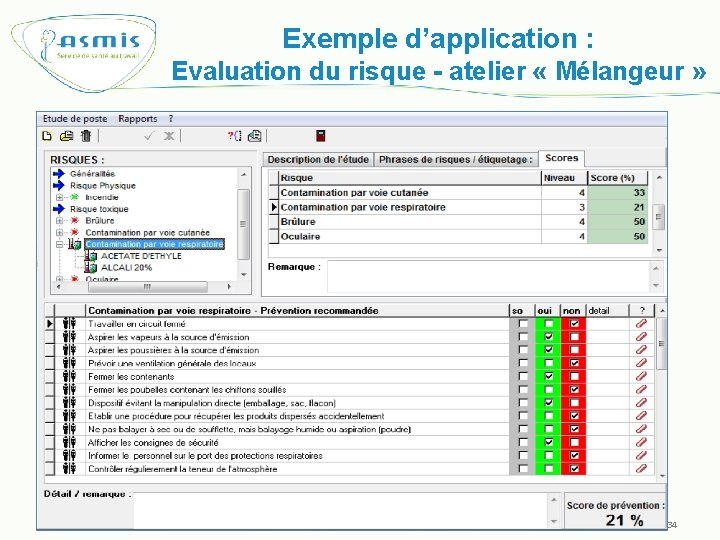Click the Score (%) column header
Image resolution: width=720 pixels, height=540 pixels.
click(x=617, y=178)
